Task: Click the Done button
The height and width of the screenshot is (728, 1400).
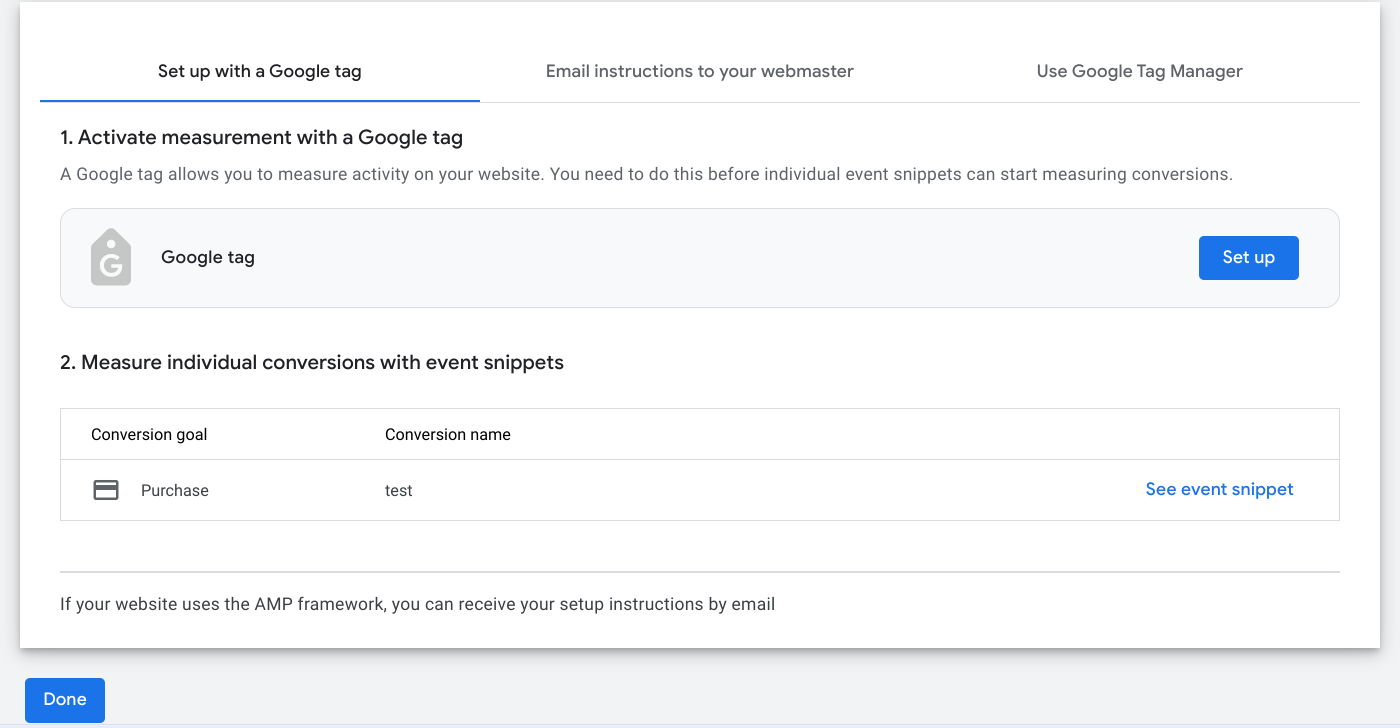Action: [65, 699]
